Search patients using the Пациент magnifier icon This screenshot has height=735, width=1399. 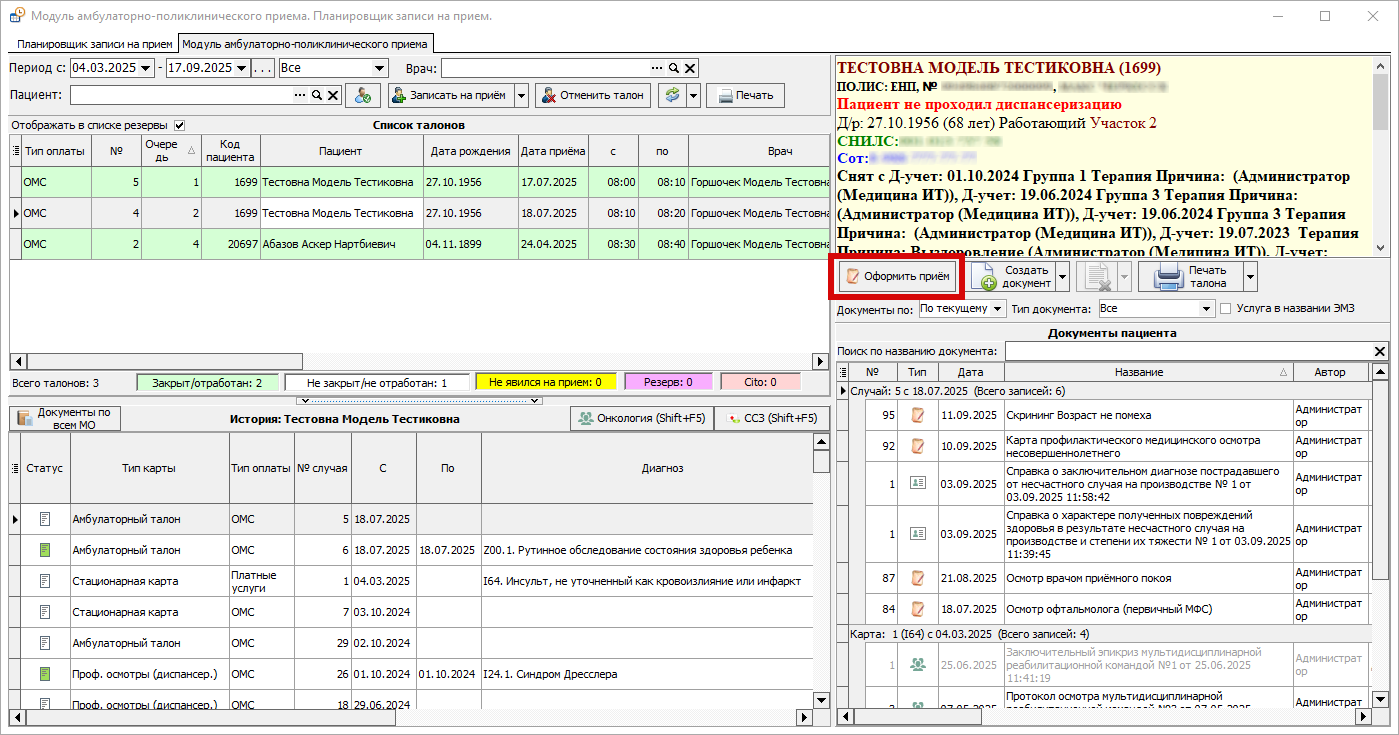click(317, 95)
